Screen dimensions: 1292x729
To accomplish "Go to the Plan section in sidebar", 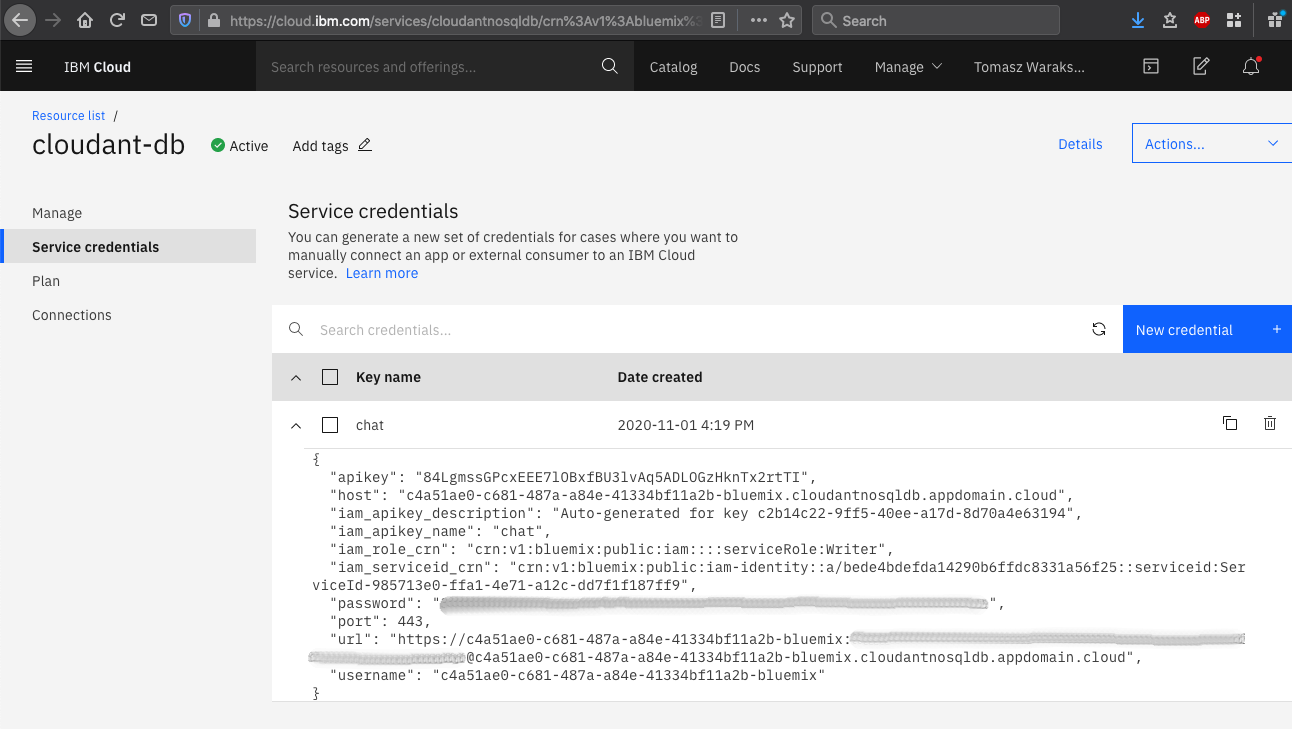I will 46,281.
